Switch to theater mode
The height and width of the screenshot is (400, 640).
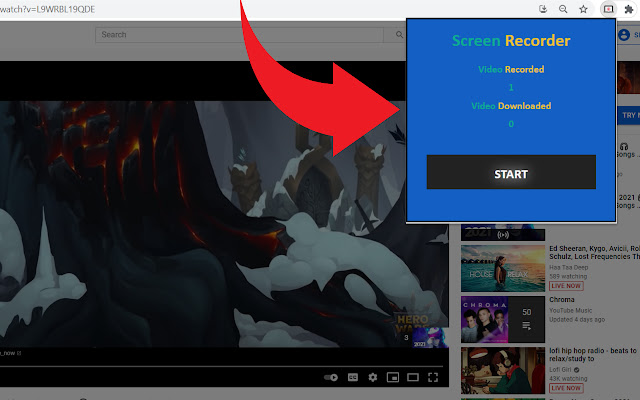pyautogui.click(x=413, y=377)
